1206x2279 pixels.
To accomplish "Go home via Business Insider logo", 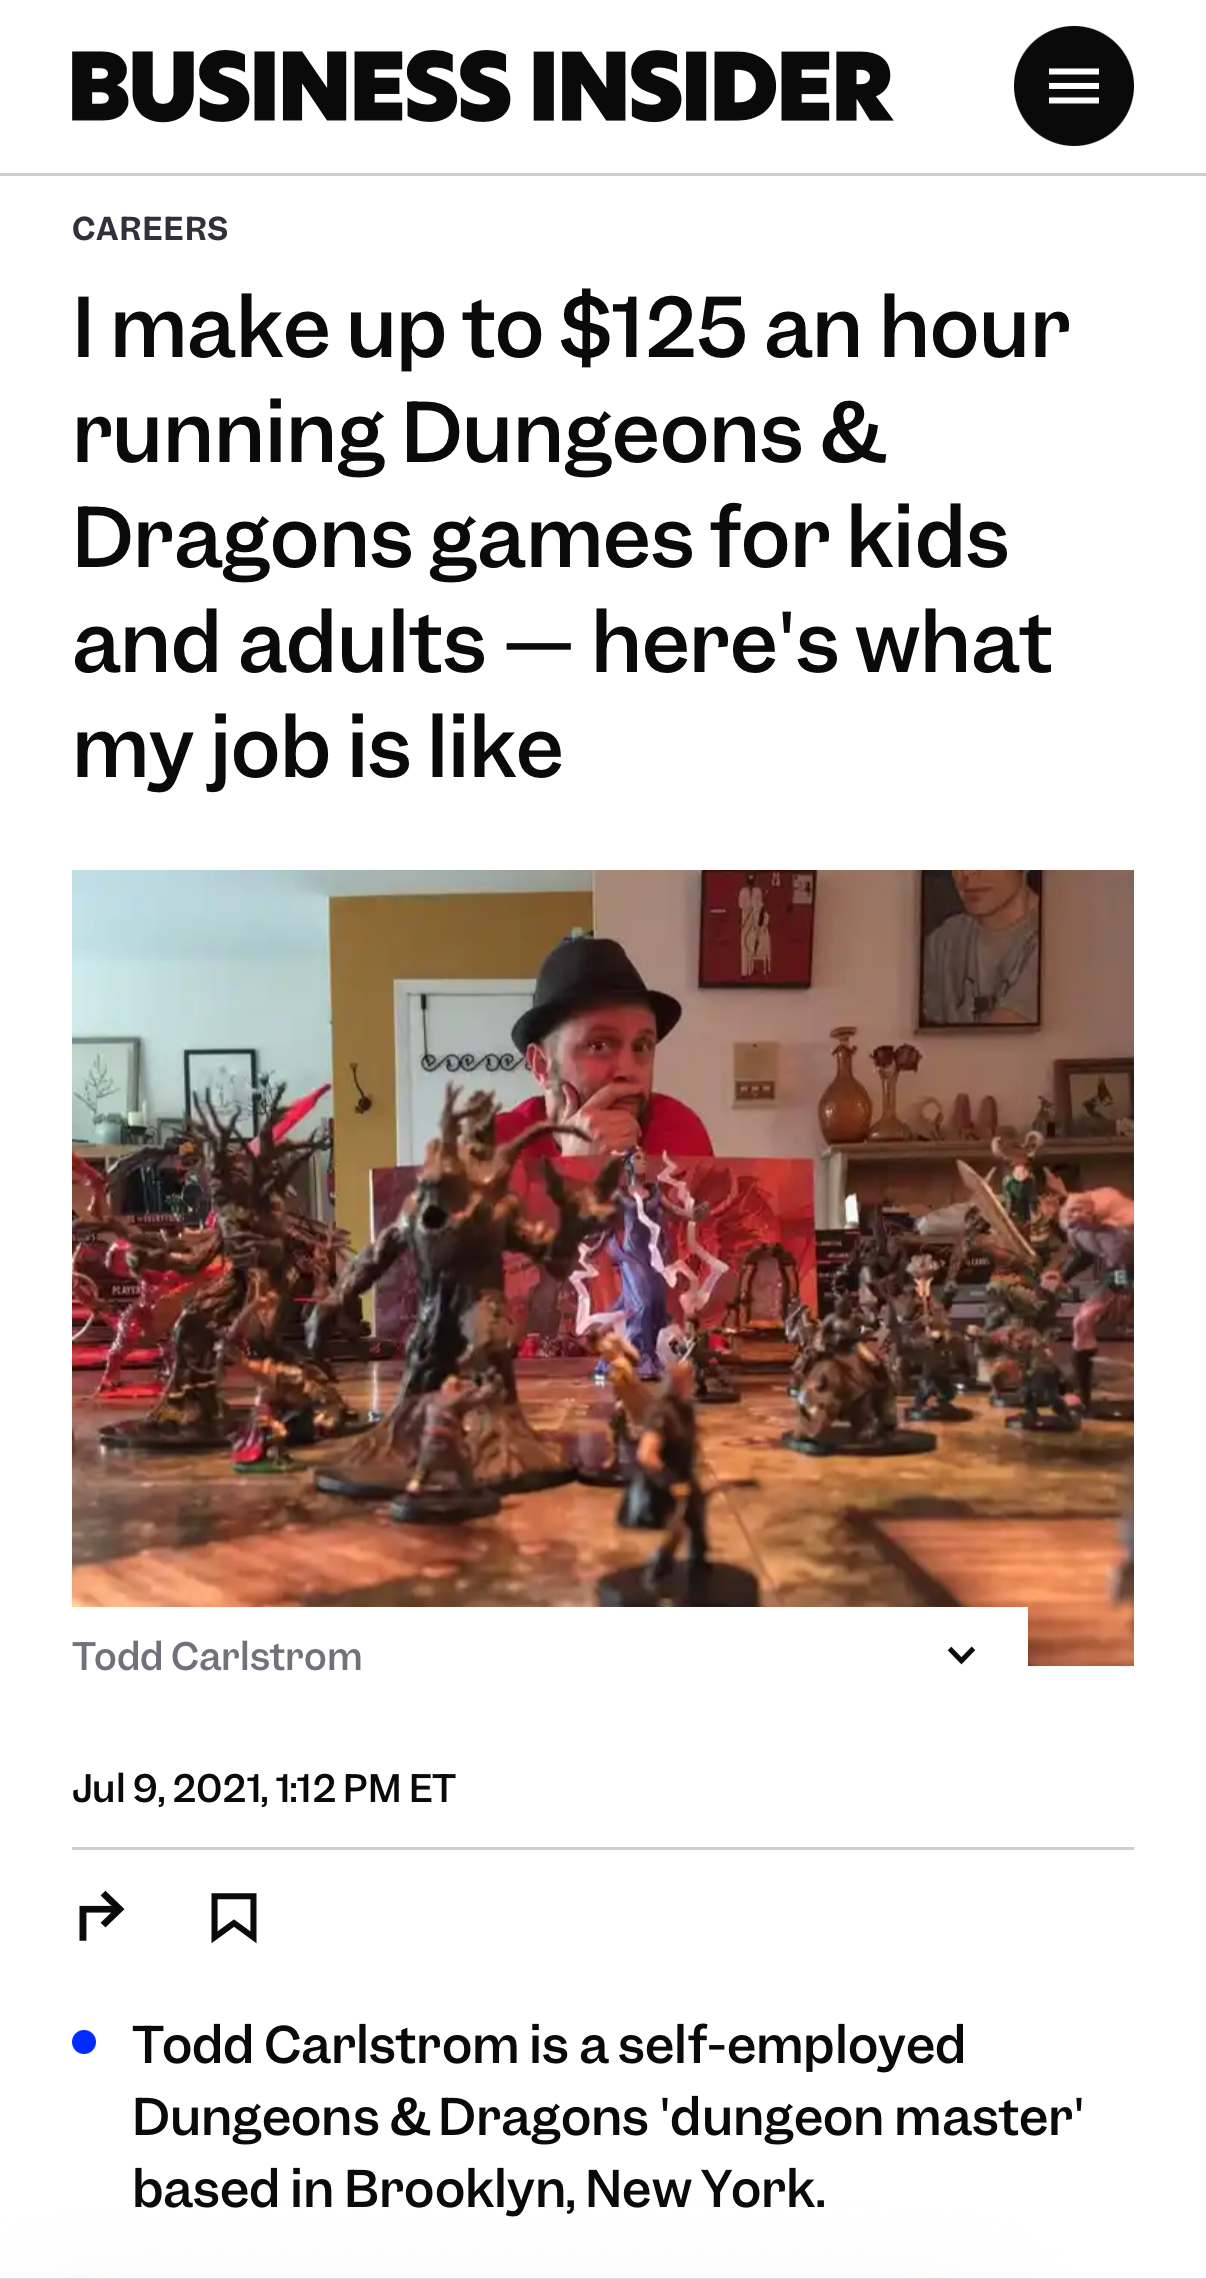I will coord(482,86).
